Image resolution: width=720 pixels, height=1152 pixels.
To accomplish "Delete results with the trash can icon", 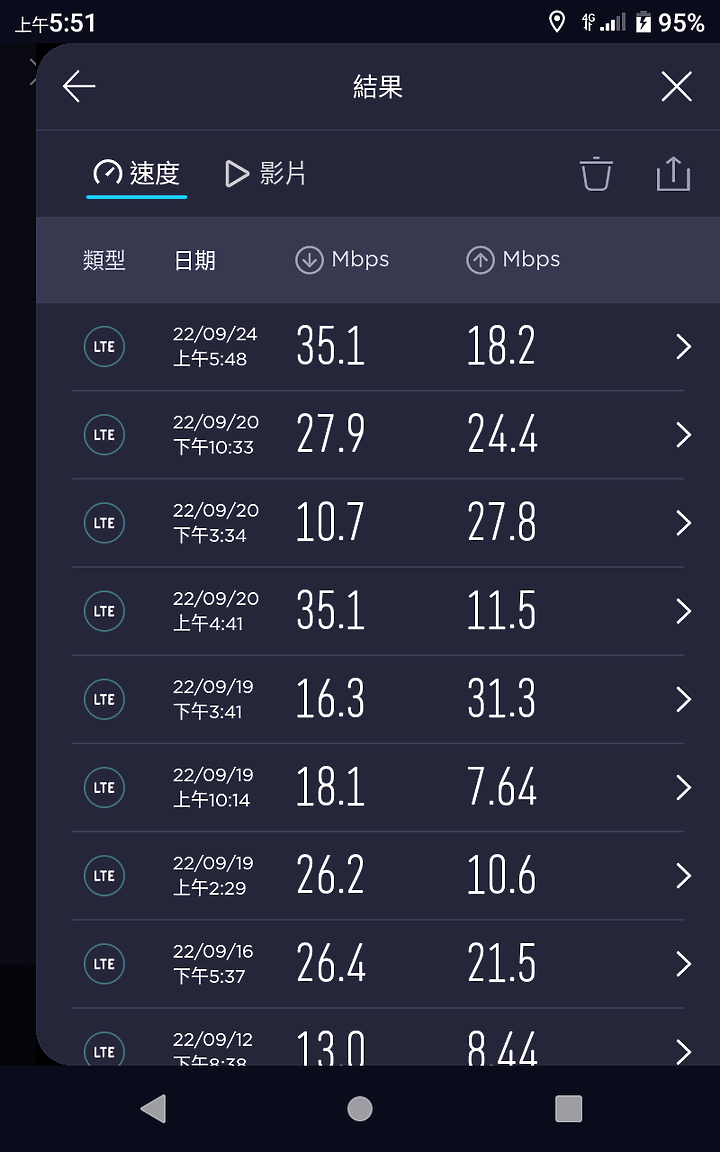I will coord(596,174).
